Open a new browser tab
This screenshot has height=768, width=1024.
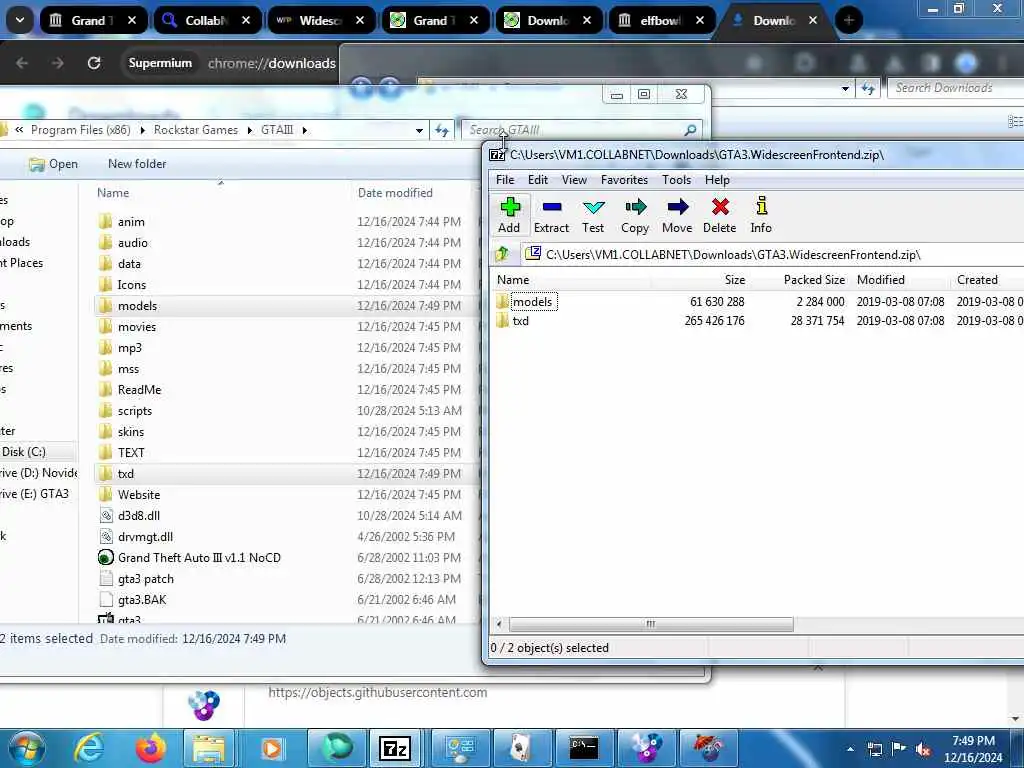(x=848, y=20)
